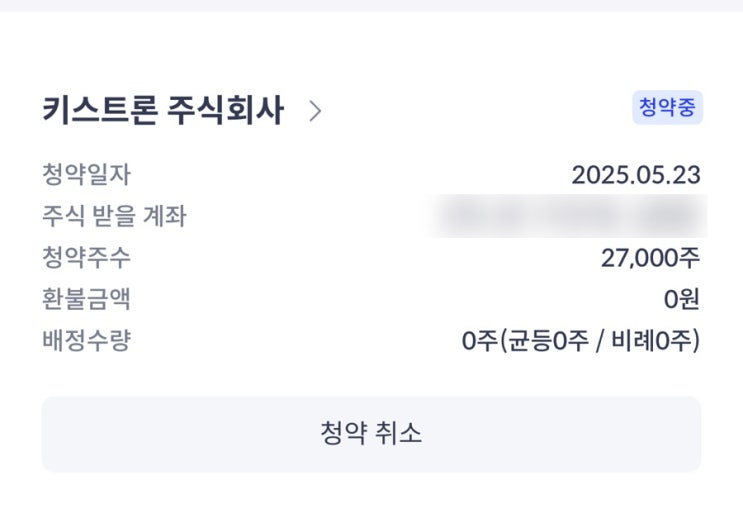Select the 주식 받을 계좌 label
This screenshot has width=743, height=528.
tap(114, 216)
